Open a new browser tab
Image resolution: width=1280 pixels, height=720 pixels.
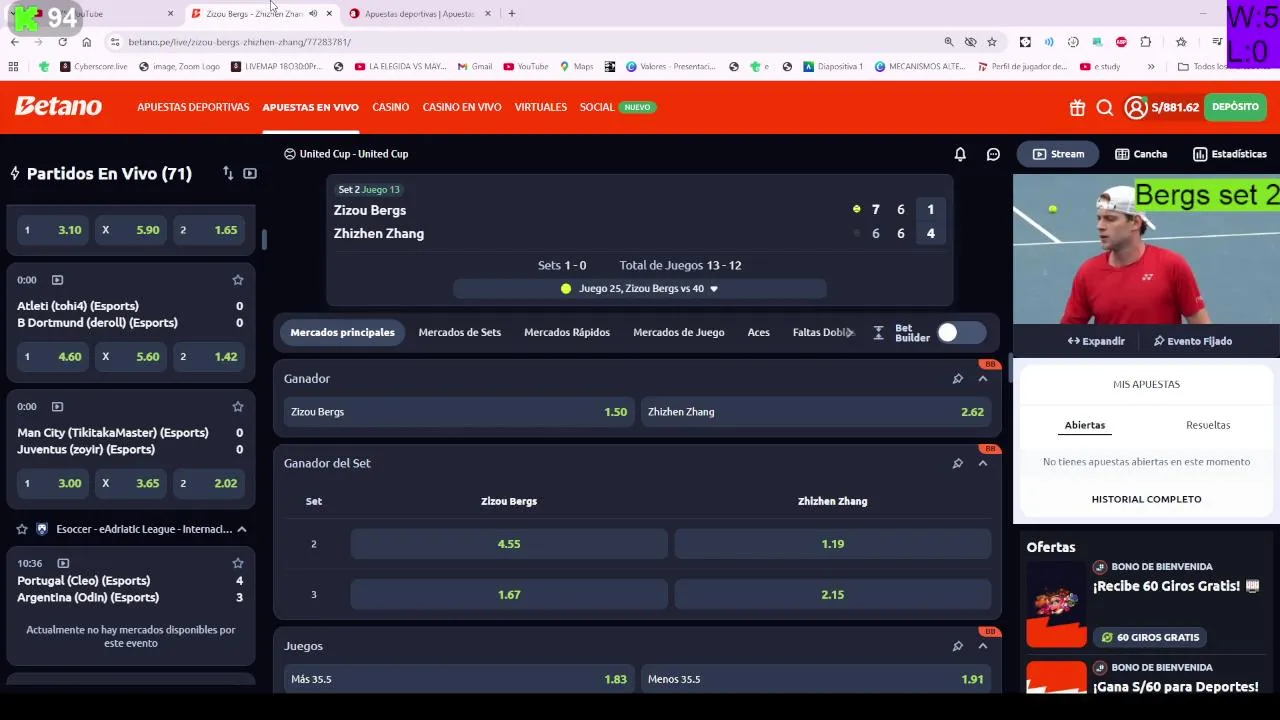click(x=512, y=14)
